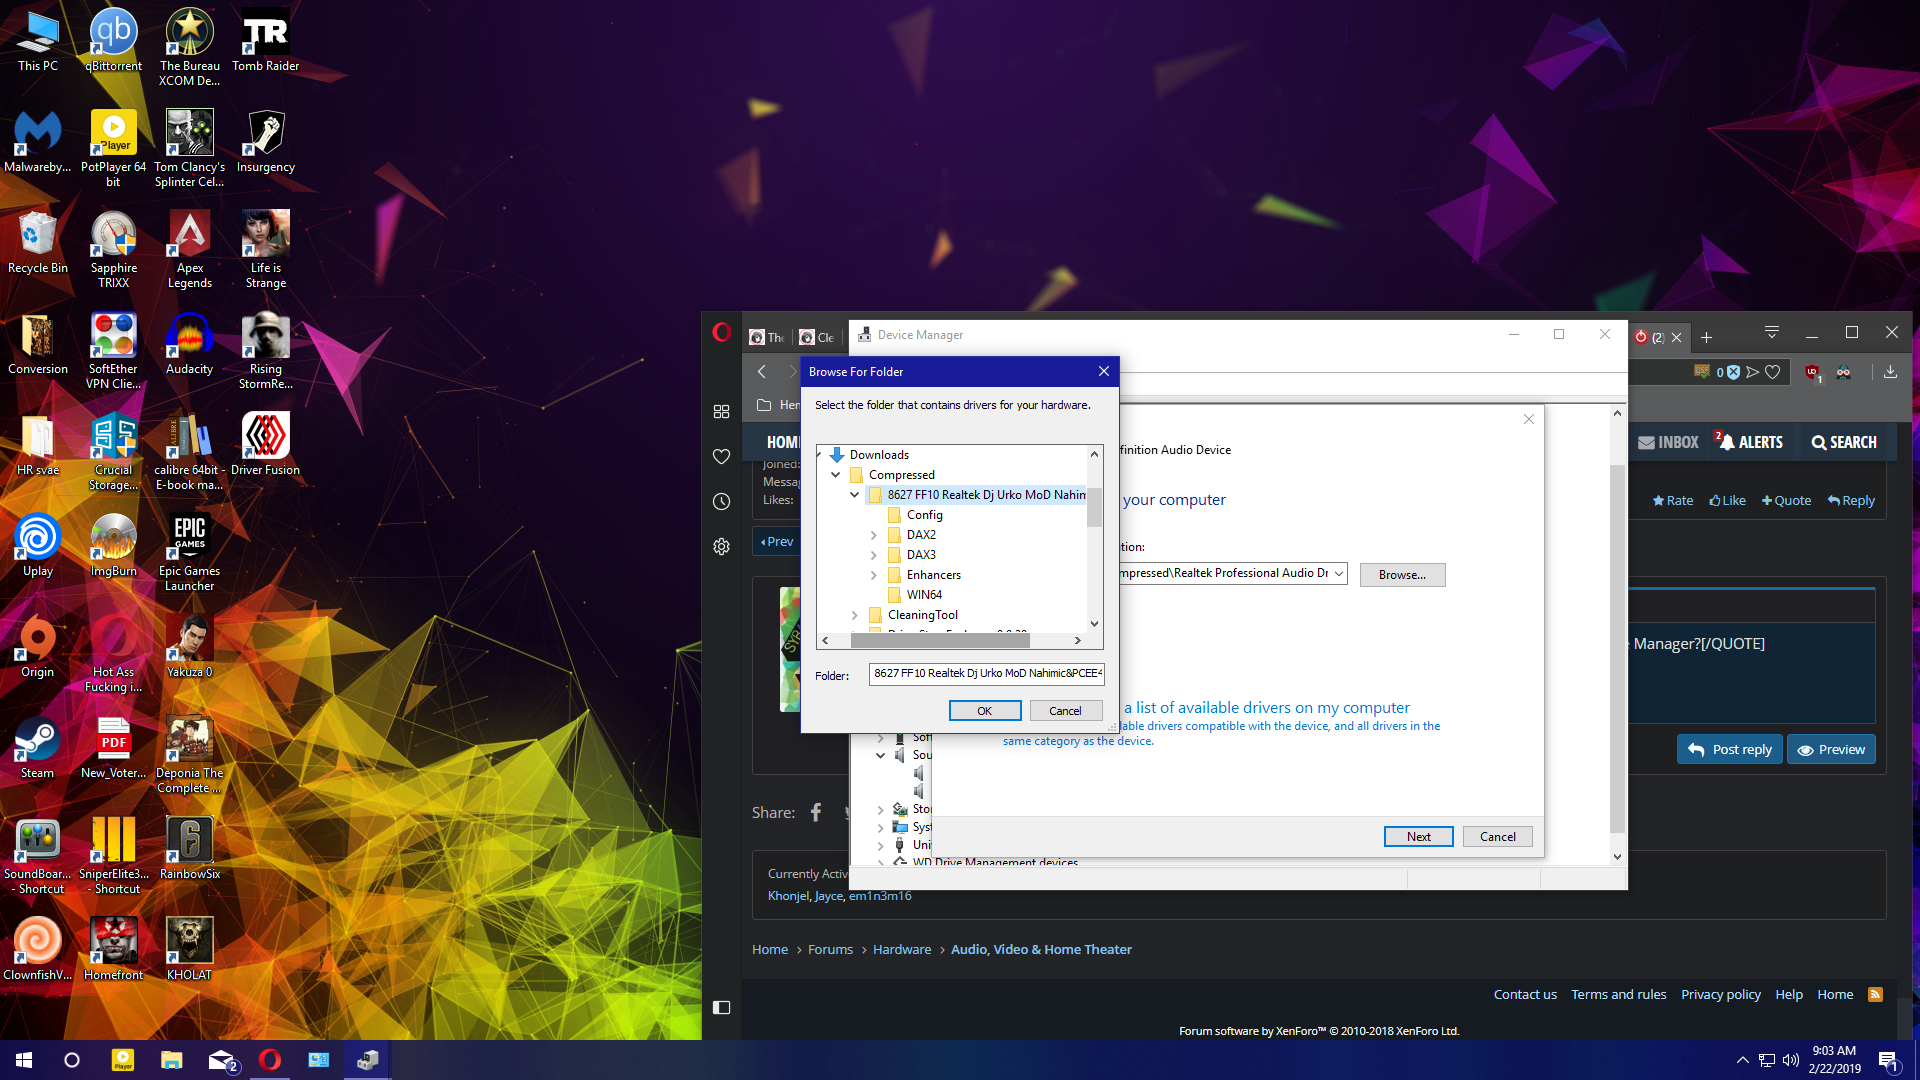Screen dimensions: 1920x1080
Task: Select Epic Games Launcher icon
Action: tap(189, 552)
